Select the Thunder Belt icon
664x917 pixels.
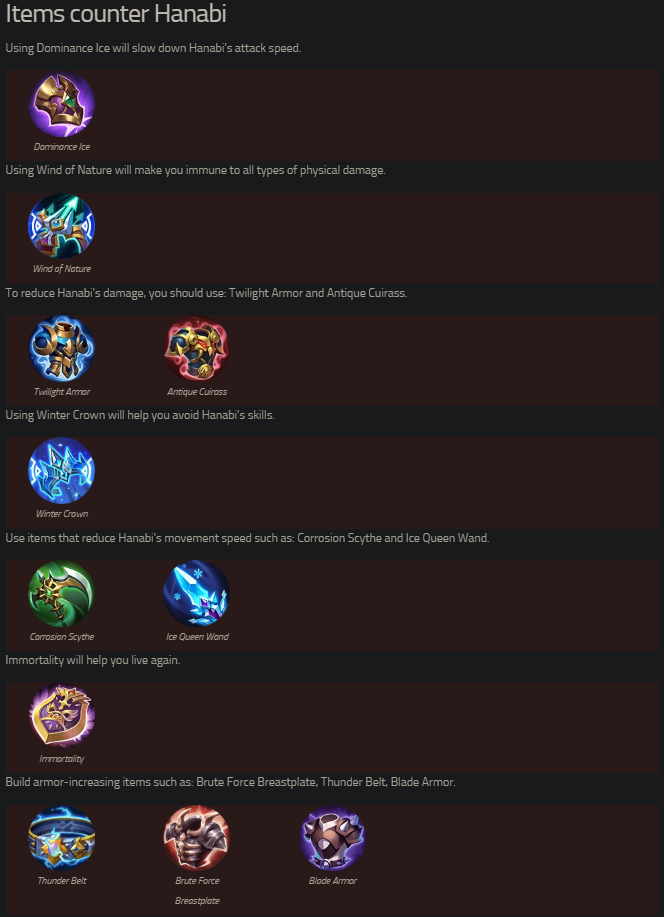click(62, 839)
